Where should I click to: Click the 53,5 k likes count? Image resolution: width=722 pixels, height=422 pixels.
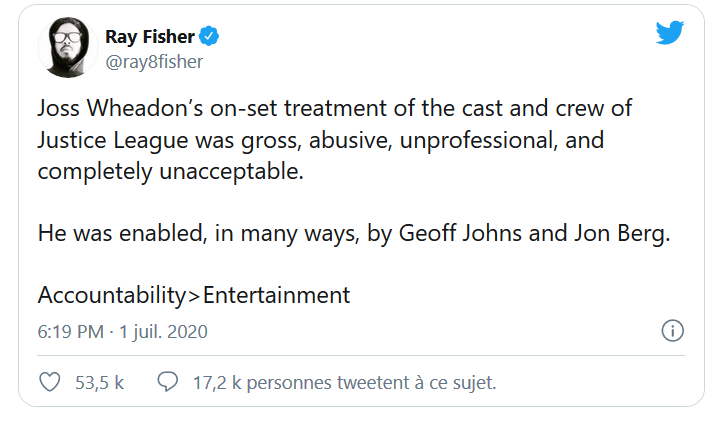[99, 382]
